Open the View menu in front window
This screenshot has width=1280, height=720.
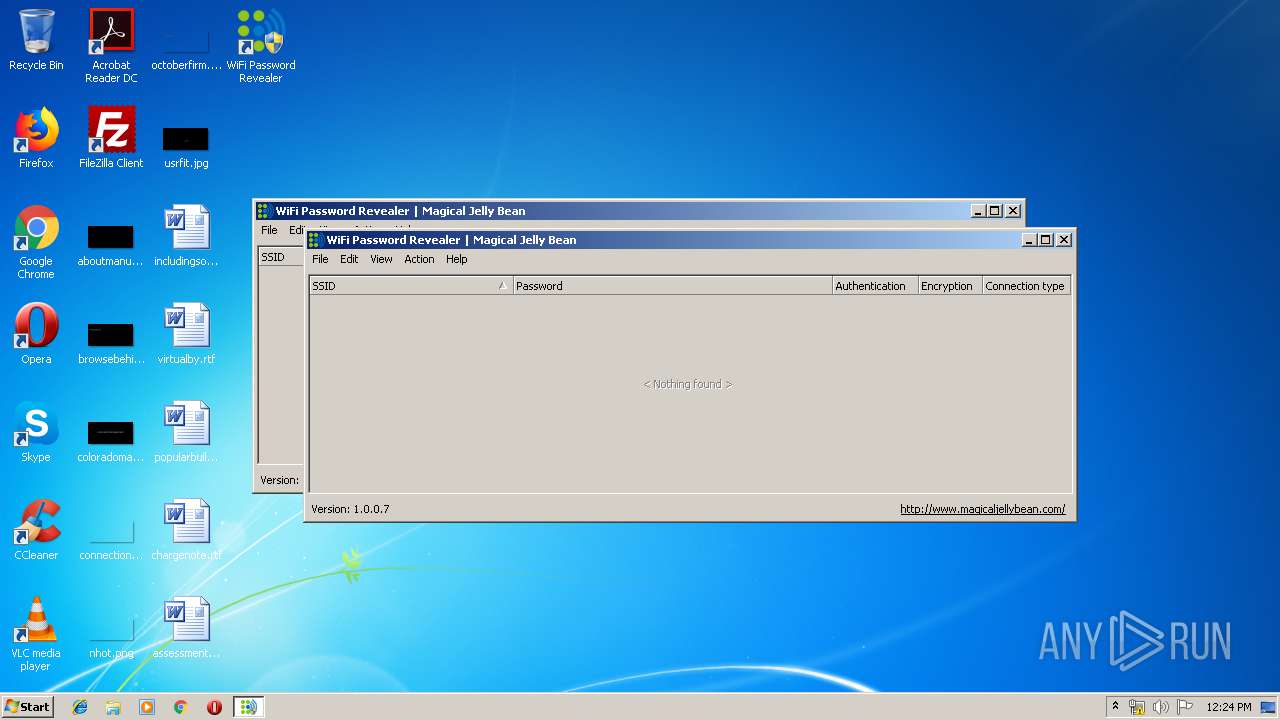point(381,259)
